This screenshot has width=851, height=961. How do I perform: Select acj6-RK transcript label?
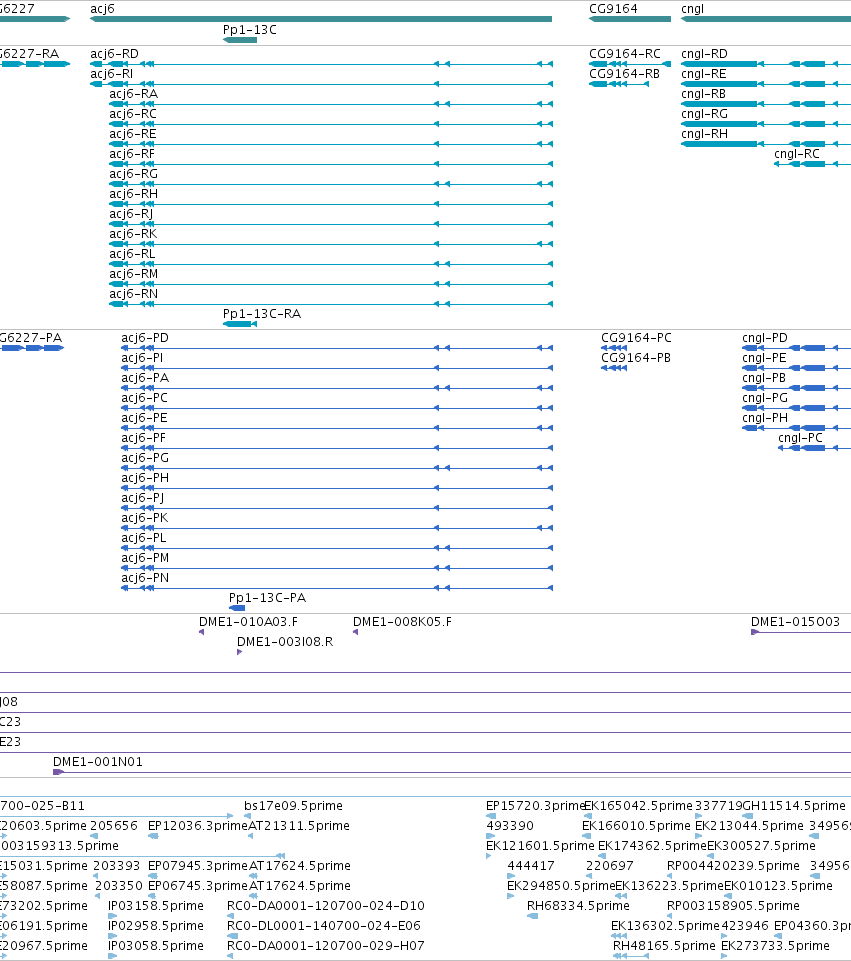coord(133,234)
